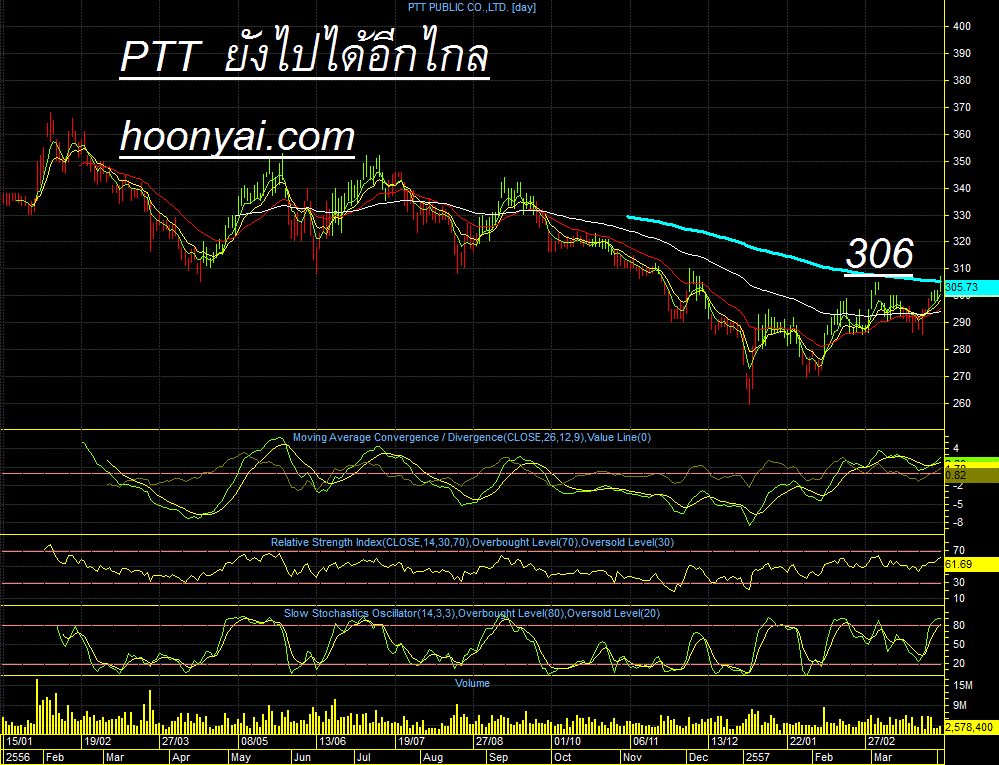Image resolution: width=999 pixels, height=765 pixels.
Task: Click the 310 price axis label
Action: pyautogui.click(x=962, y=268)
